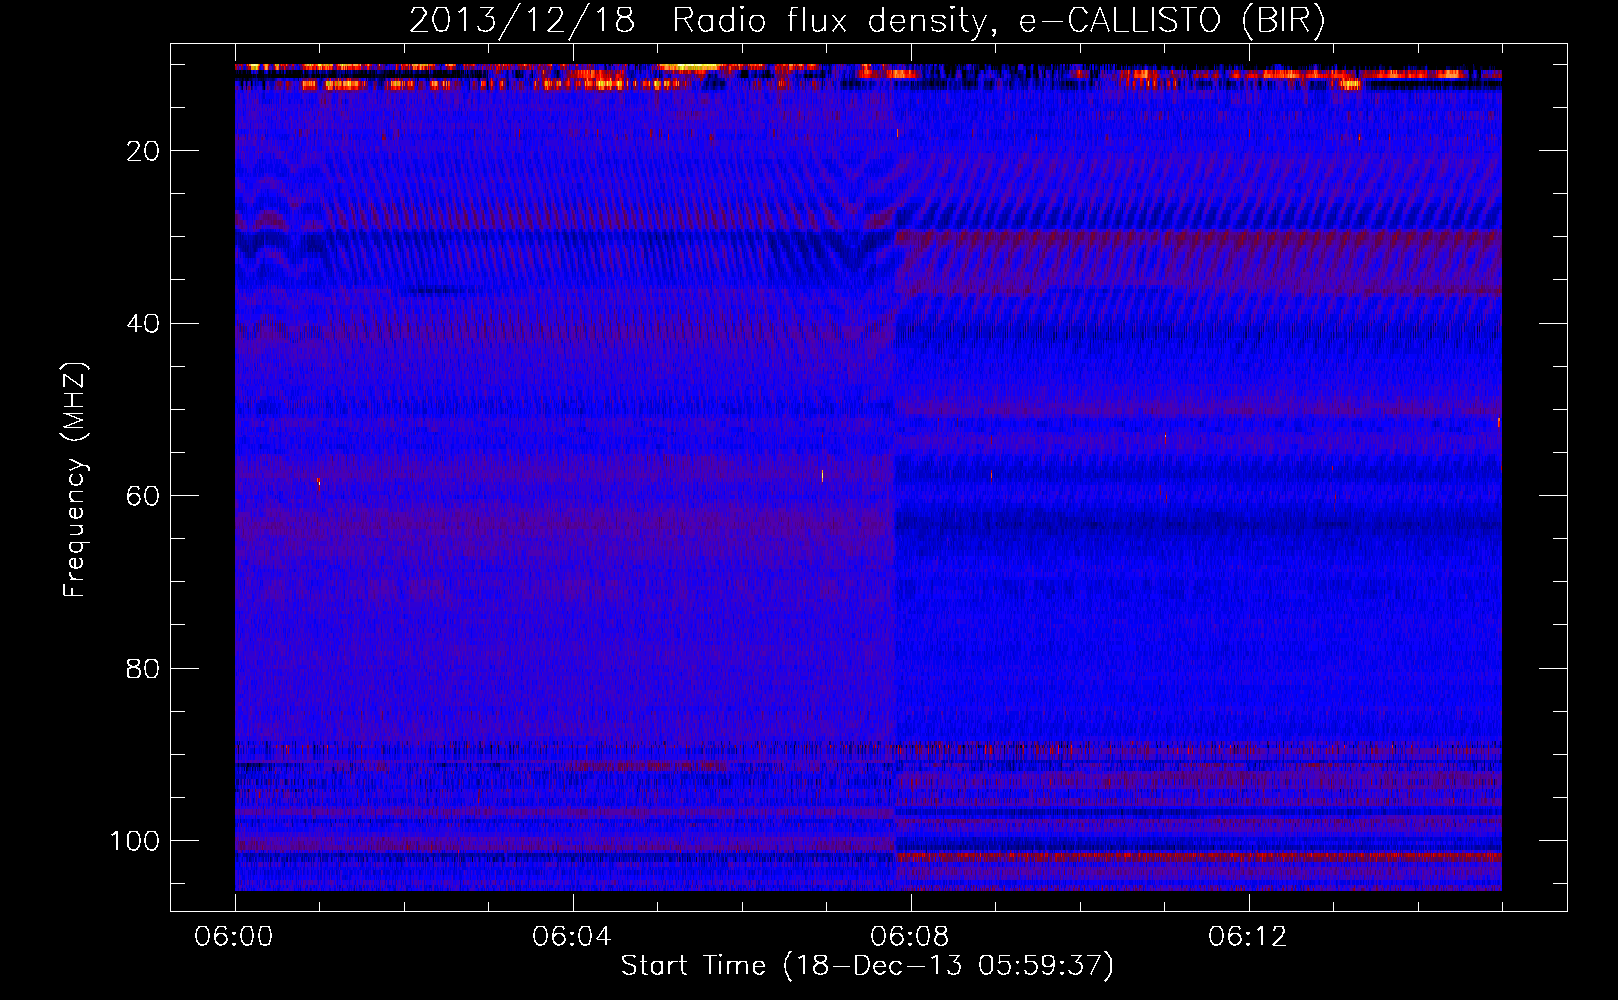This screenshot has width=1618, height=1000.
Task: Click the 40 frequency tick label
Action: pos(144,324)
